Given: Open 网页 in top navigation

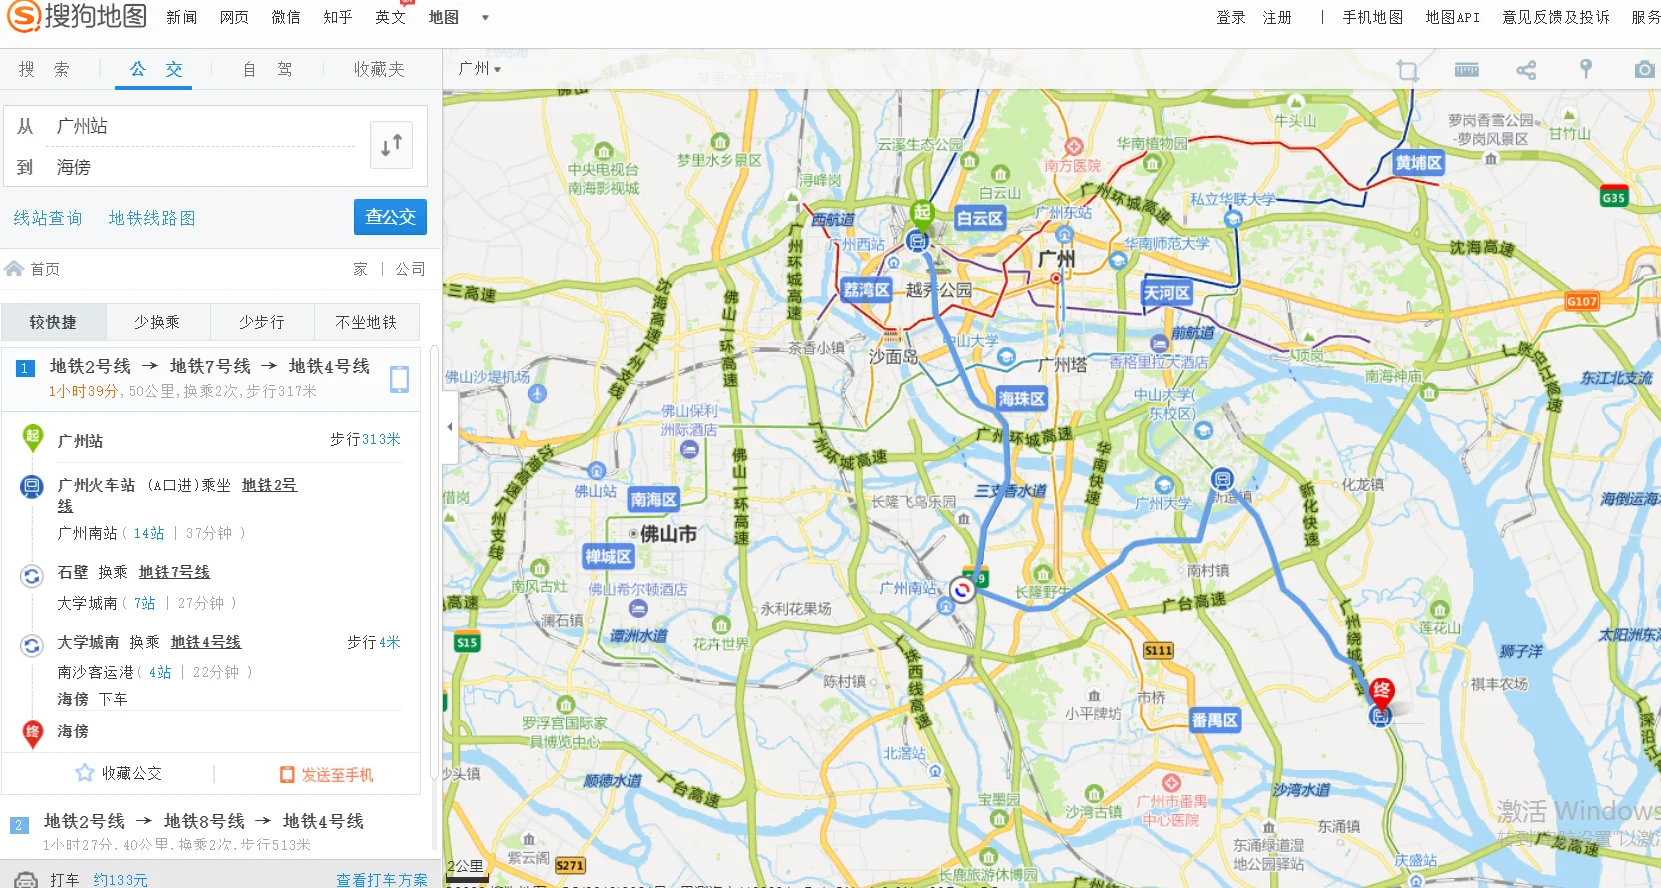Looking at the screenshot, I should [x=234, y=17].
